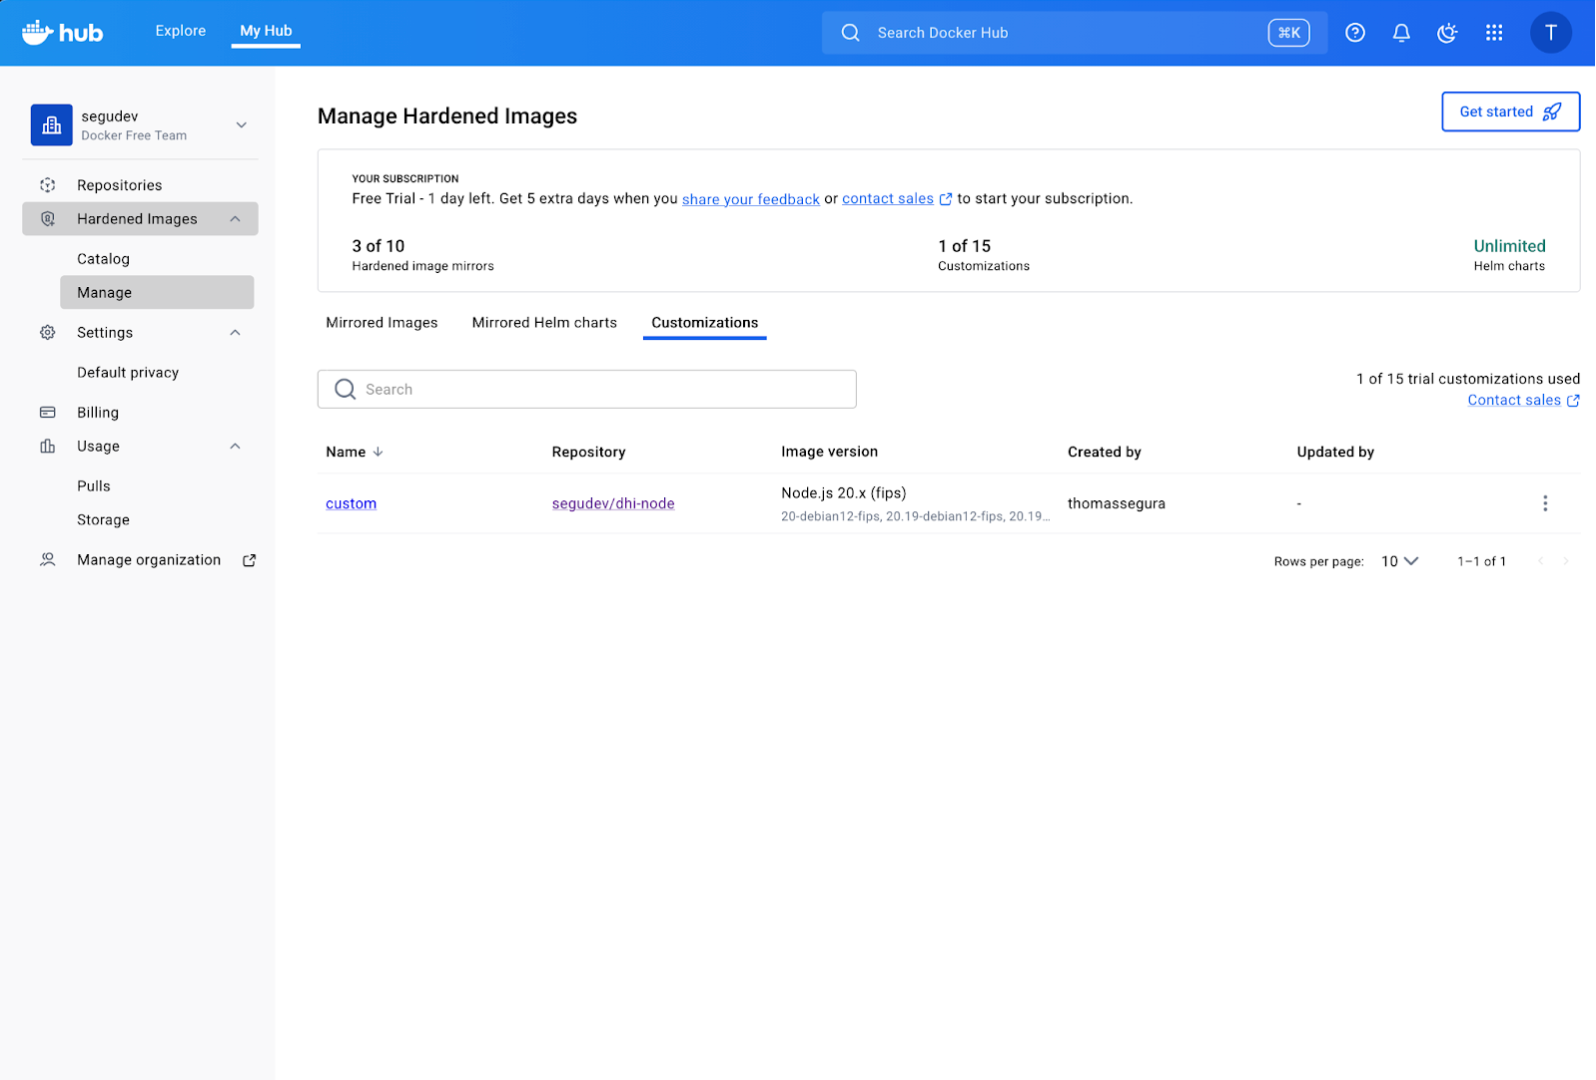Open the user avatar T menu
This screenshot has height=1080, width=1596.
pyautogui.click(x=1550, y=33)
